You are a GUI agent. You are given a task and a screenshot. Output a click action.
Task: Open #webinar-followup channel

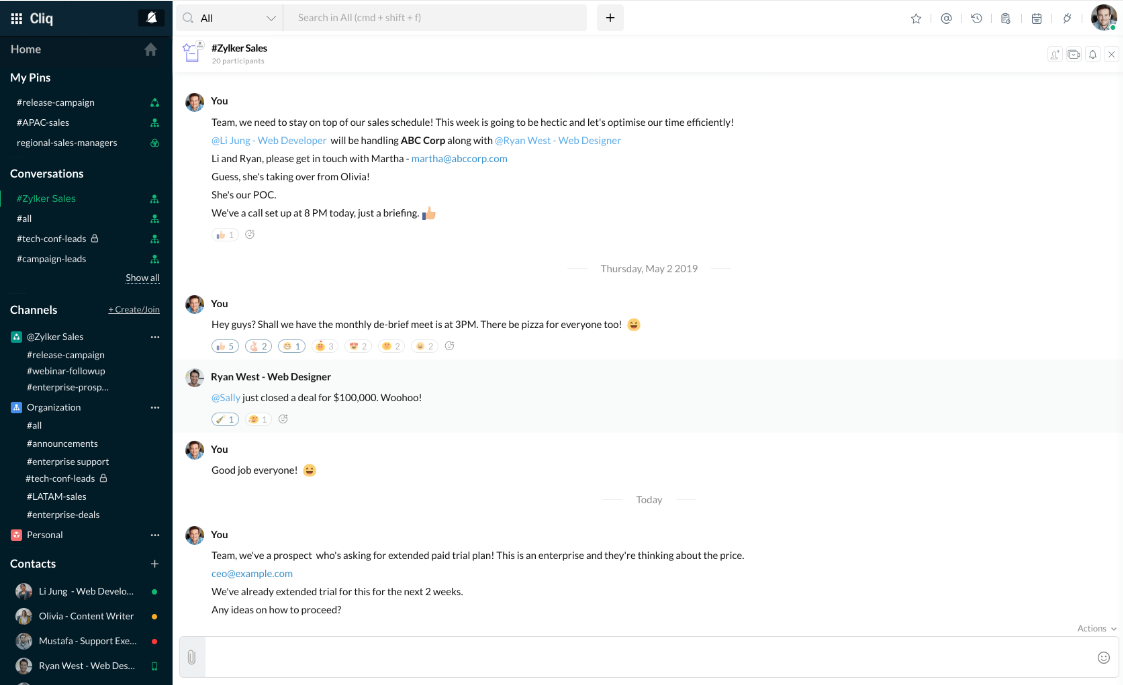point(66,371)
